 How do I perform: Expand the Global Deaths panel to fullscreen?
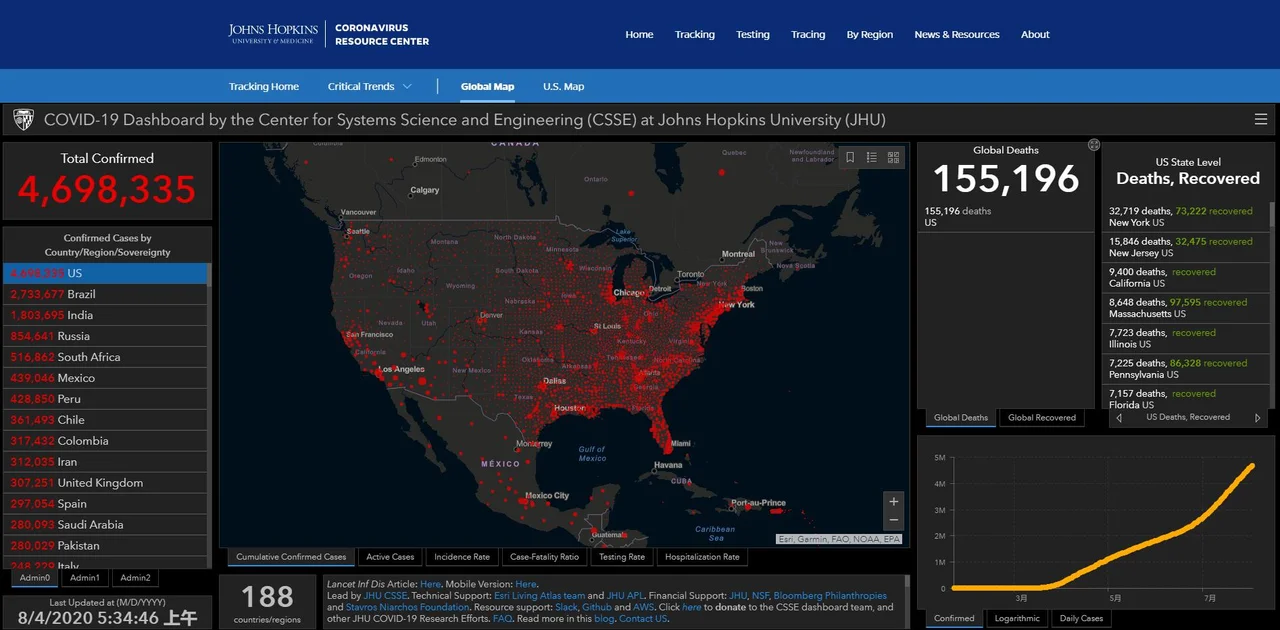tap(1094, 145)
